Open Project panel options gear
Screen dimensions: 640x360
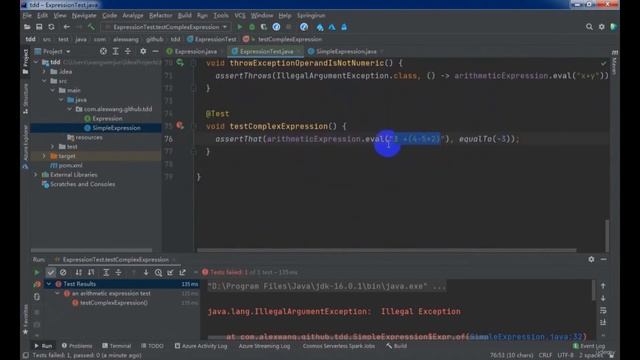click(143, 51)
